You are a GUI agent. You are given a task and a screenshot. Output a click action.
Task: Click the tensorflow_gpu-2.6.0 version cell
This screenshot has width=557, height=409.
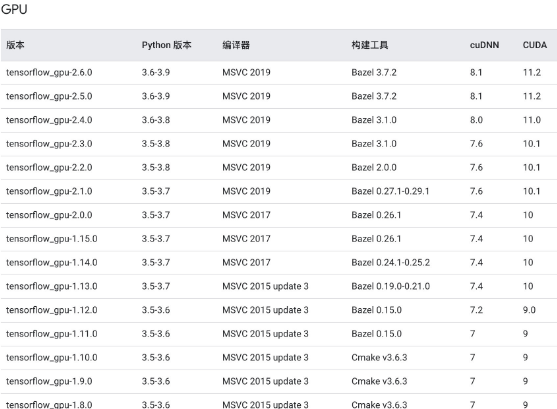pyautogui.click(x=49, y=72)
